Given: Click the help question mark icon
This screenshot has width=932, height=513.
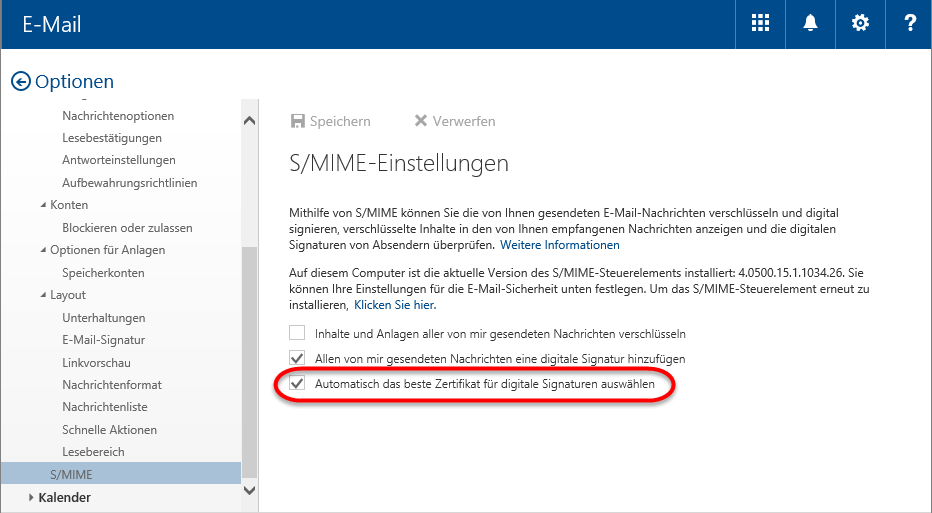Looking at the screenshot, I should (x=909, y=24).
